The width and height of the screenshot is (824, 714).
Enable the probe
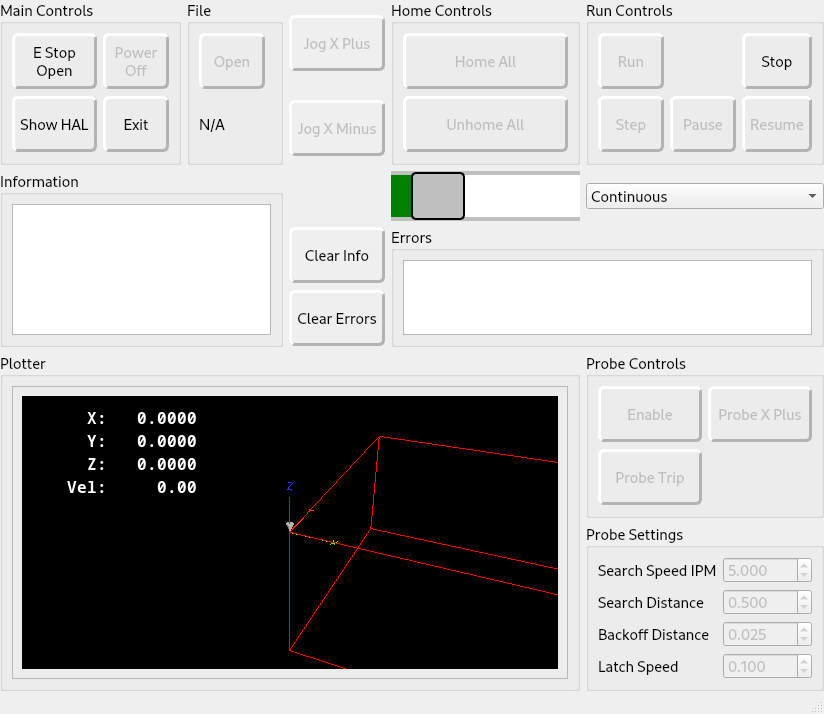(650, 415)
